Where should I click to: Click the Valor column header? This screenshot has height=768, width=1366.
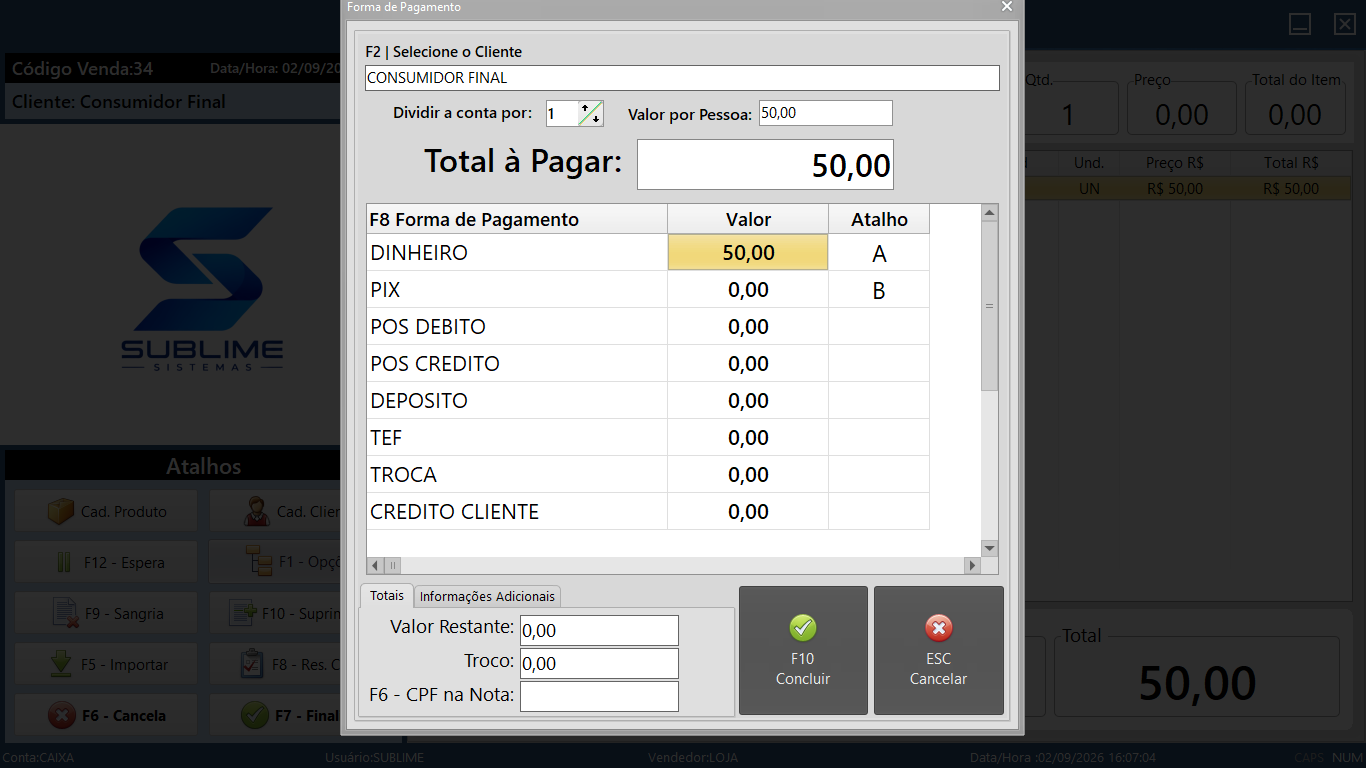[748, 219]
